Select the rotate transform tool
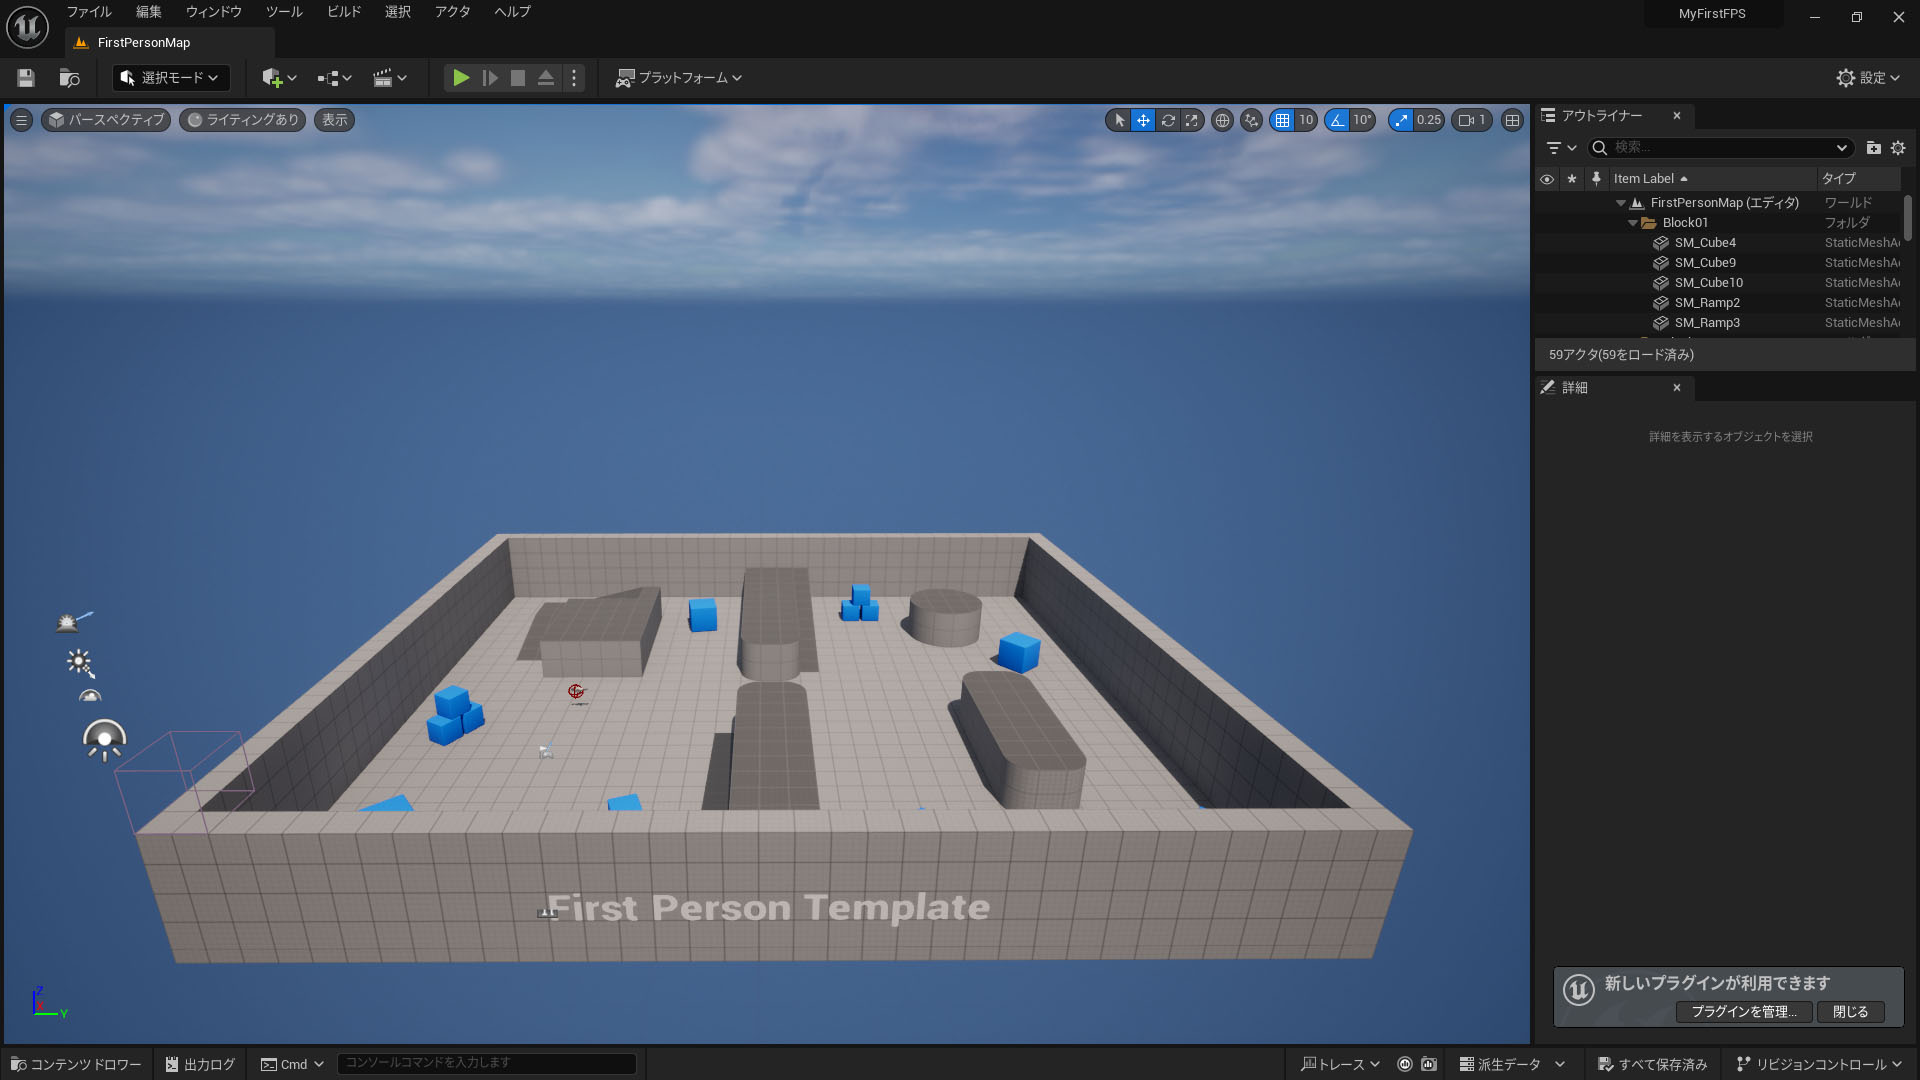The width and height of the screenshot is (1920, 1080). click(1167, 120)
